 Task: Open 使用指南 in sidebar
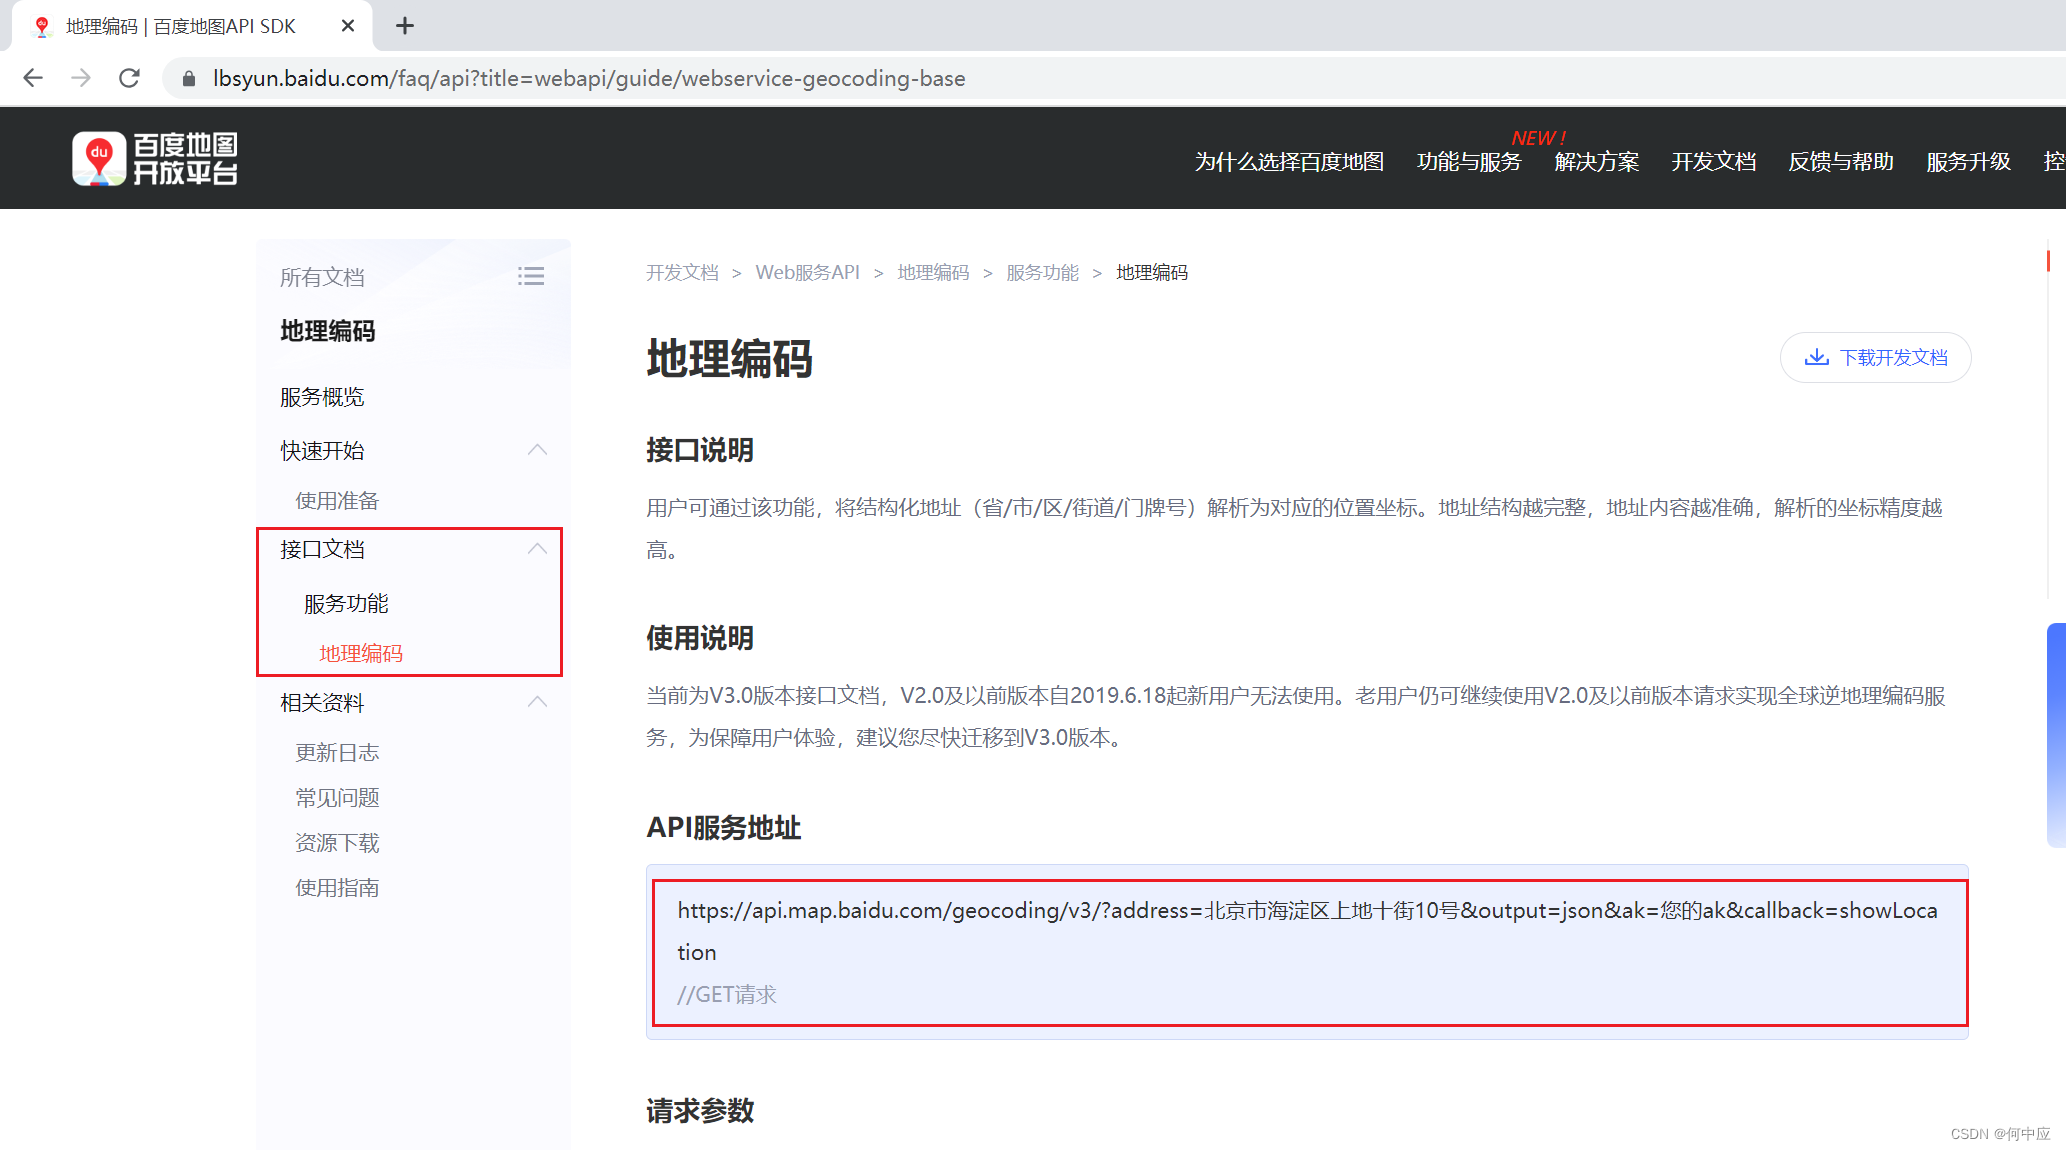pos(337,887)
